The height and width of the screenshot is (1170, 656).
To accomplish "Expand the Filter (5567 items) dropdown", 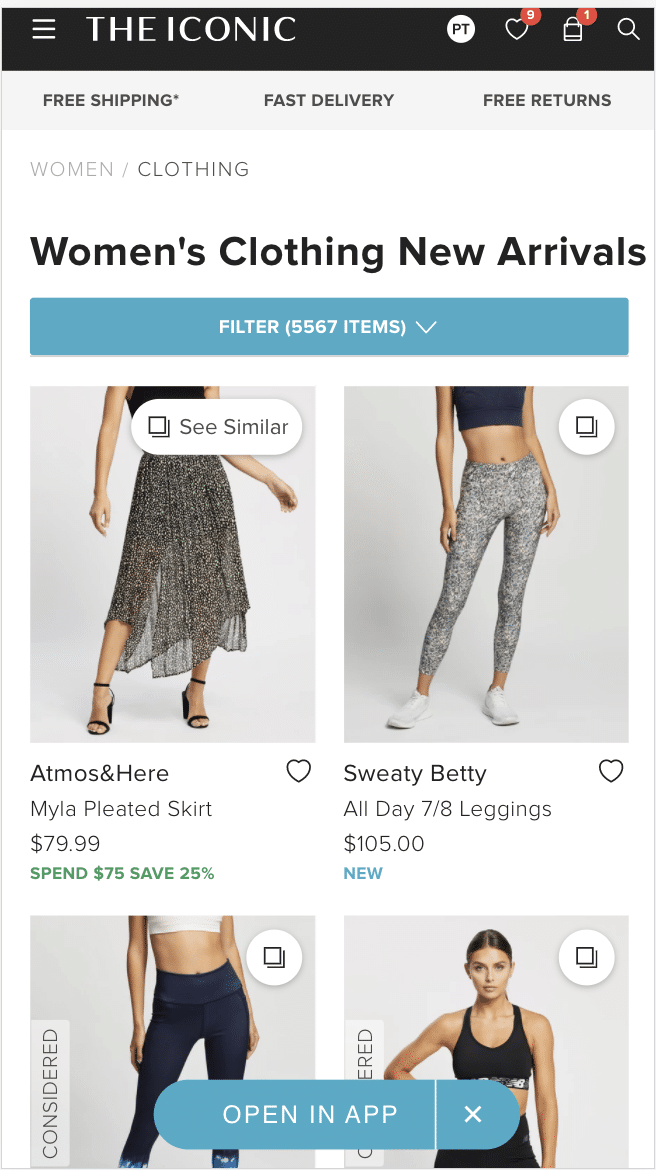I will tap(329, 327).
